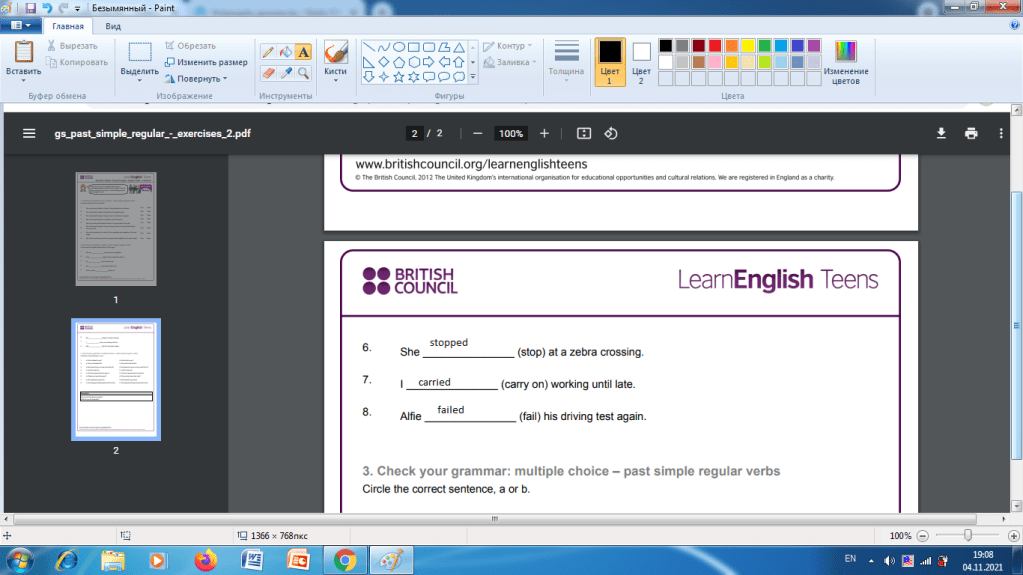
Task: Toggle PDF fit to page button
Action: pyautogui.click(x=585, y=133)
